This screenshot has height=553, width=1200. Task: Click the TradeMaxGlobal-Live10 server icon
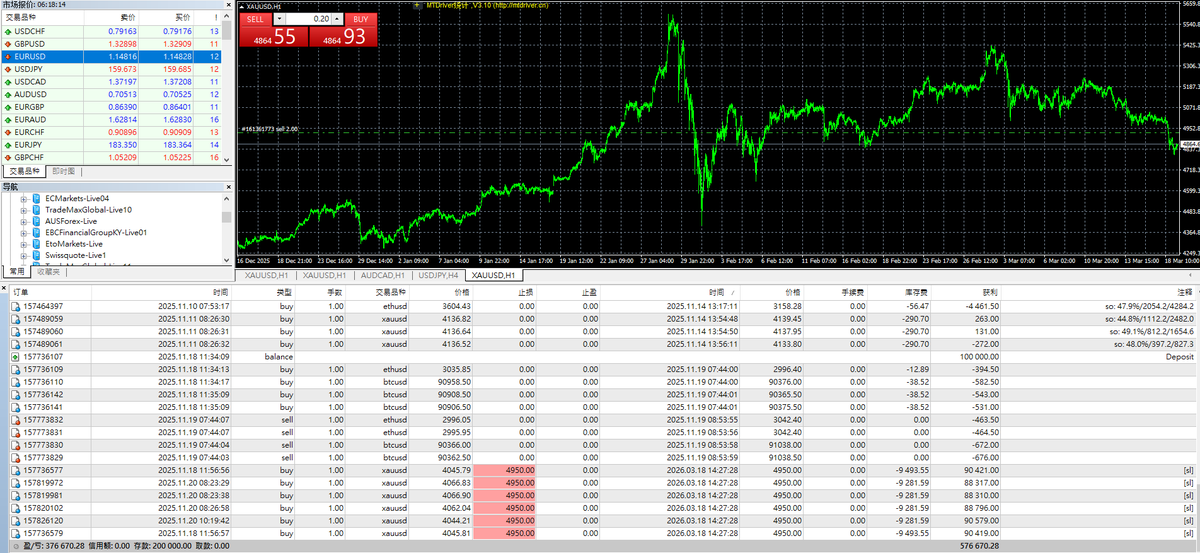pos(37,209)
